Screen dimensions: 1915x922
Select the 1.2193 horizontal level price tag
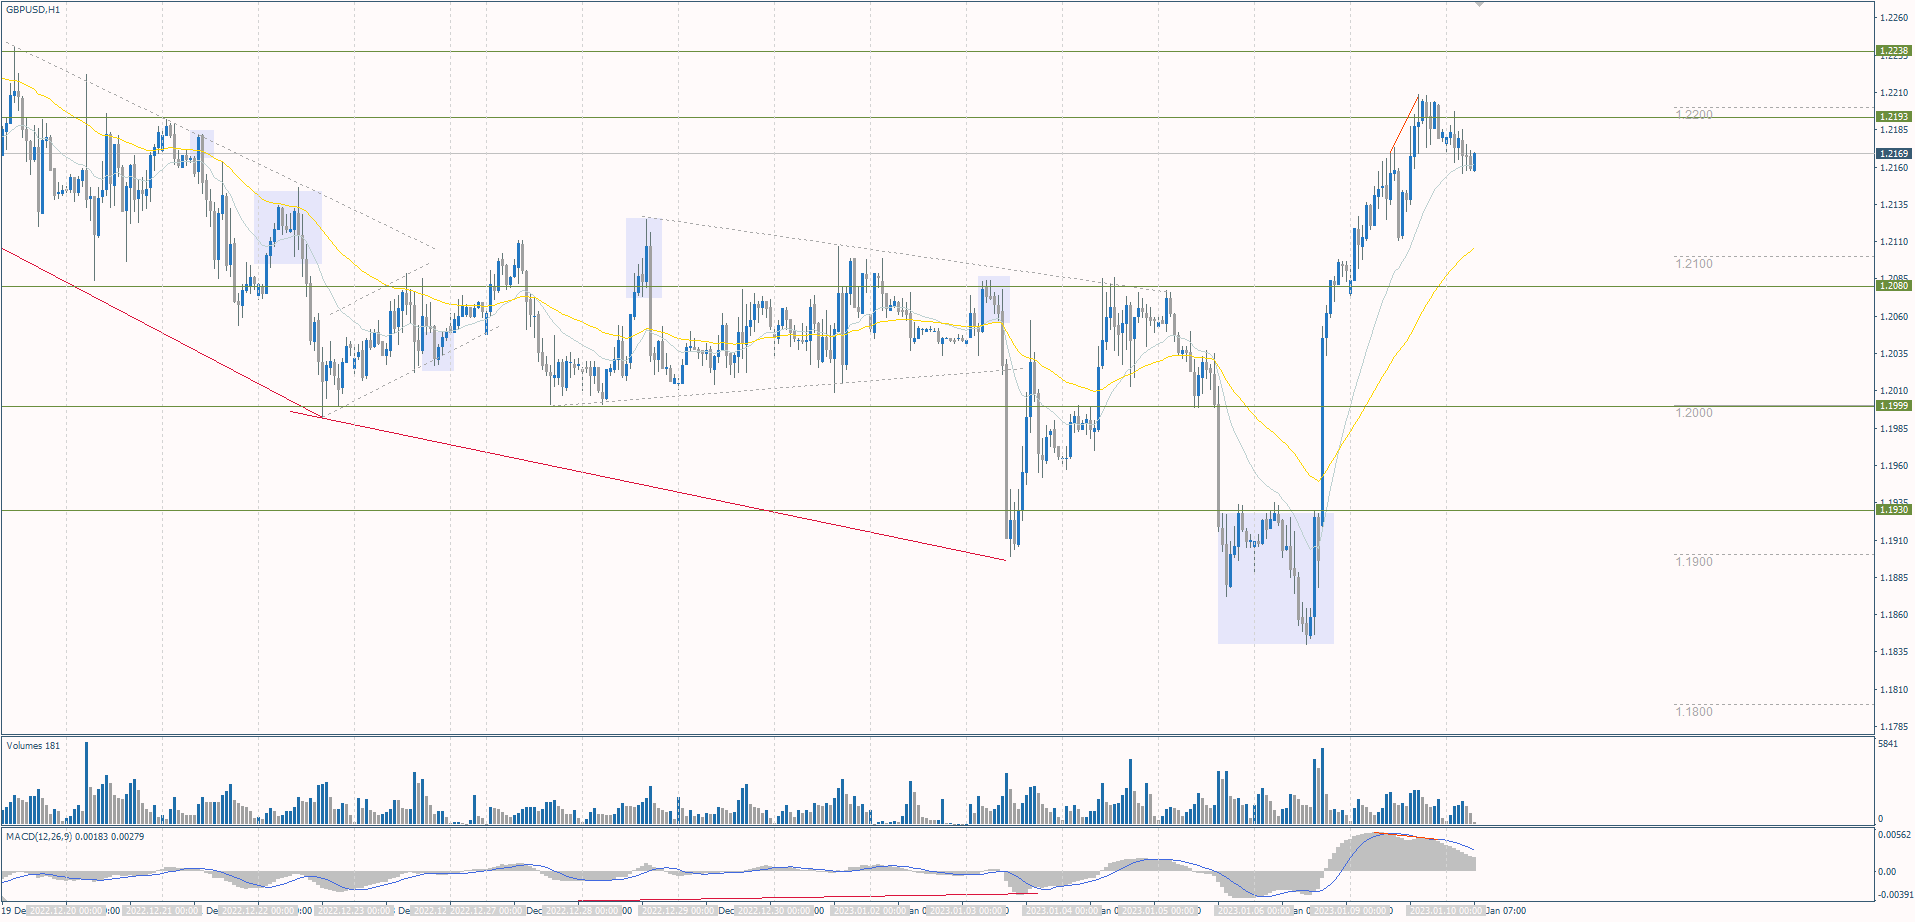click(x=1893, y=117)
